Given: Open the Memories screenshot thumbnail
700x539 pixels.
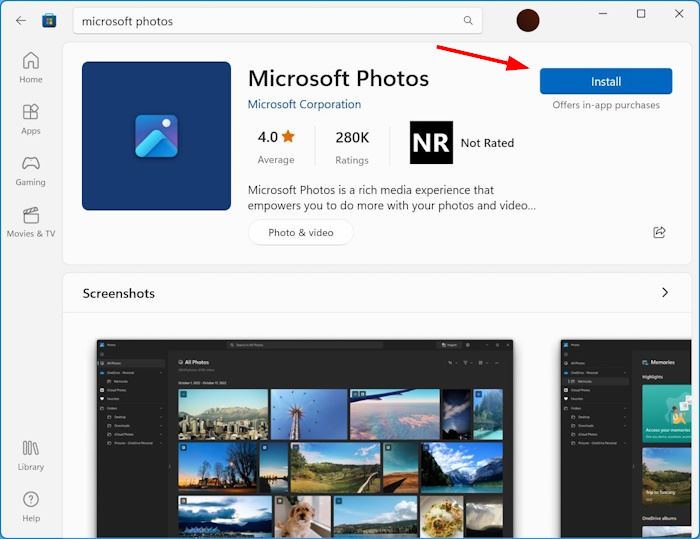Looking at the screenshot, I should (626, 439).
